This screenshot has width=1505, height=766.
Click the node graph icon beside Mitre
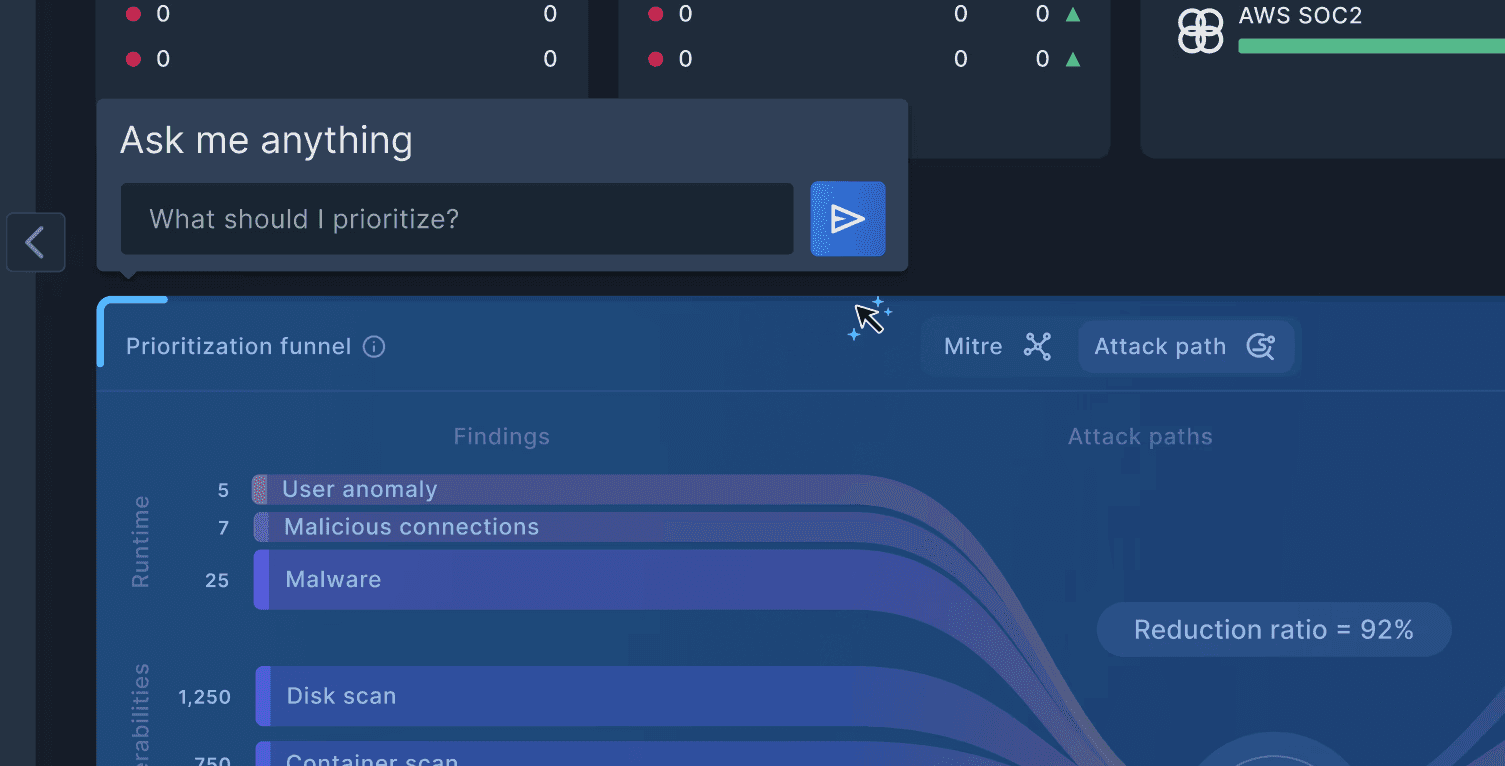[x=1037, y=346]
